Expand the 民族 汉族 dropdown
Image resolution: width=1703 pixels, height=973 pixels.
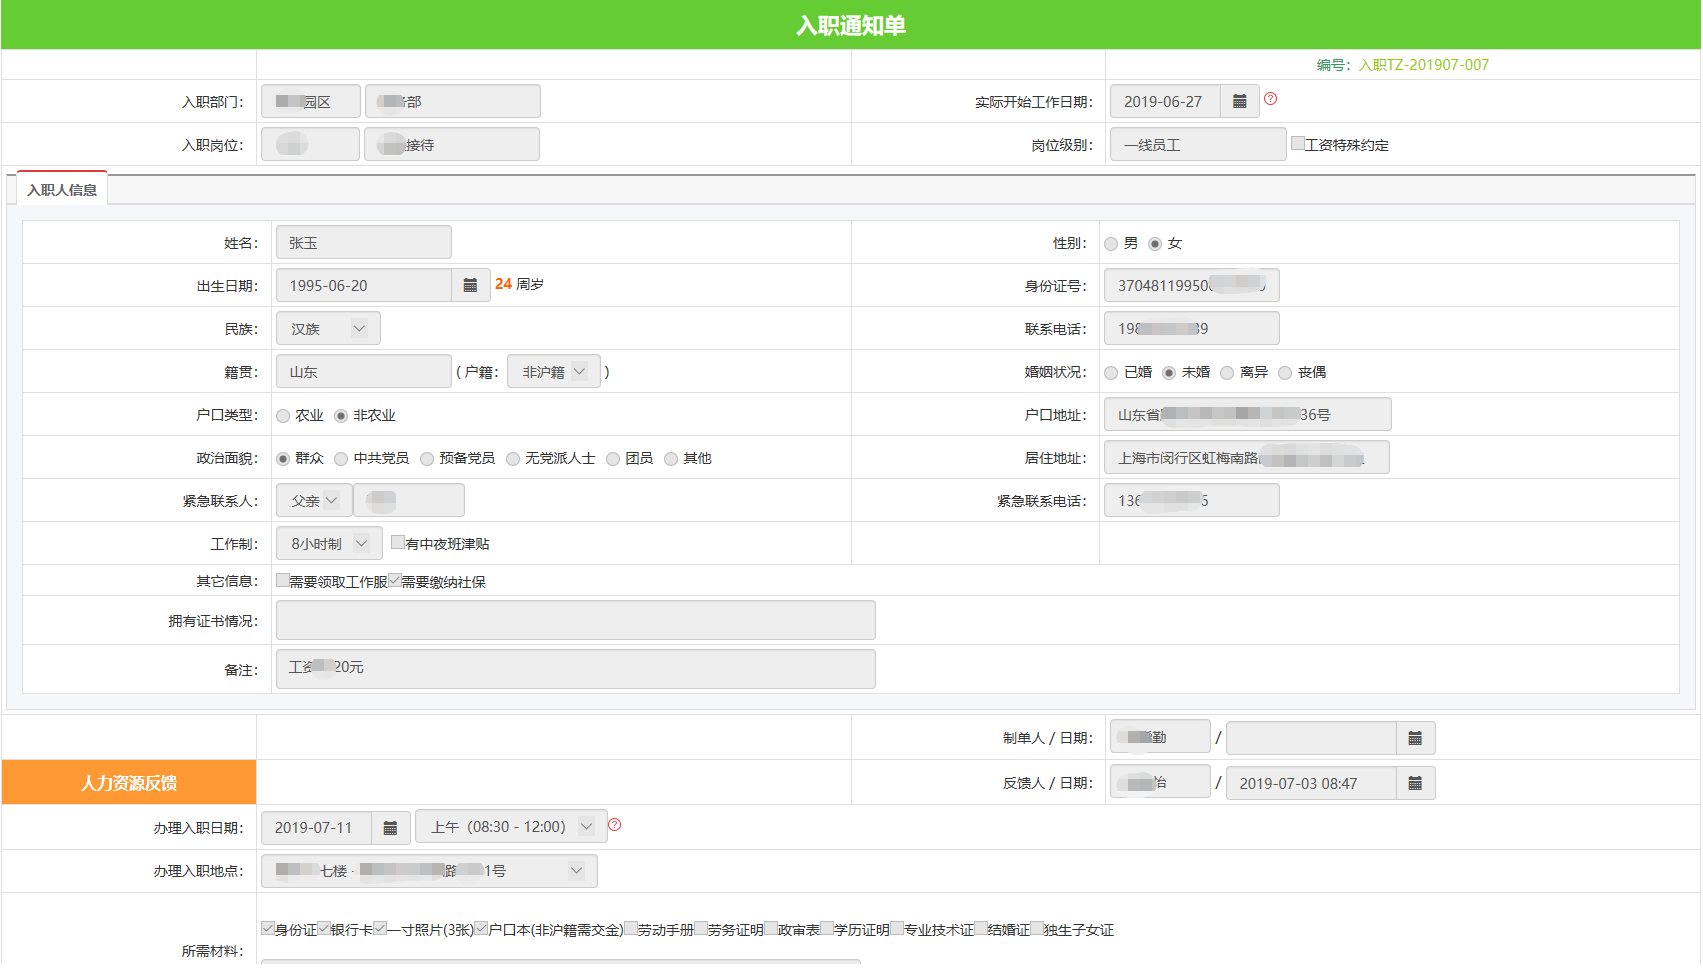point(328,329)
